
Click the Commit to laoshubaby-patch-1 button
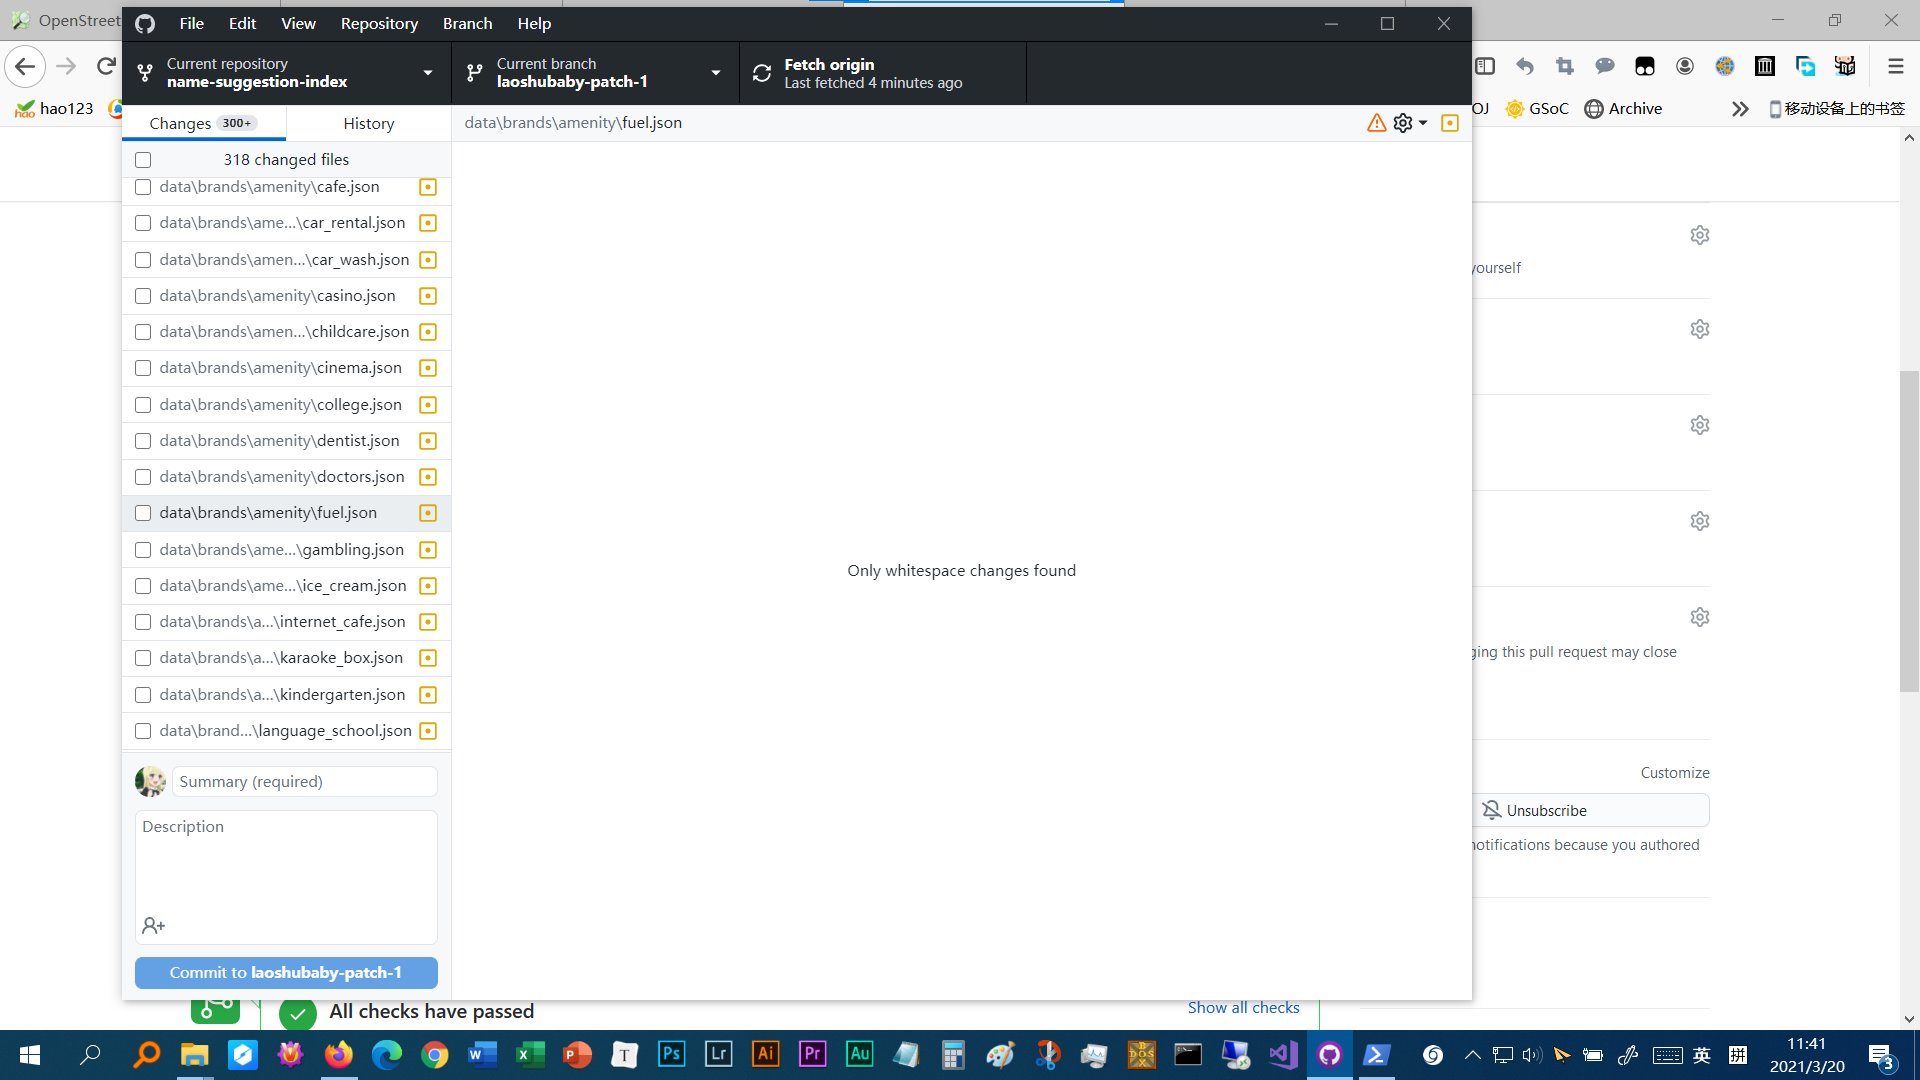(286, 972)
